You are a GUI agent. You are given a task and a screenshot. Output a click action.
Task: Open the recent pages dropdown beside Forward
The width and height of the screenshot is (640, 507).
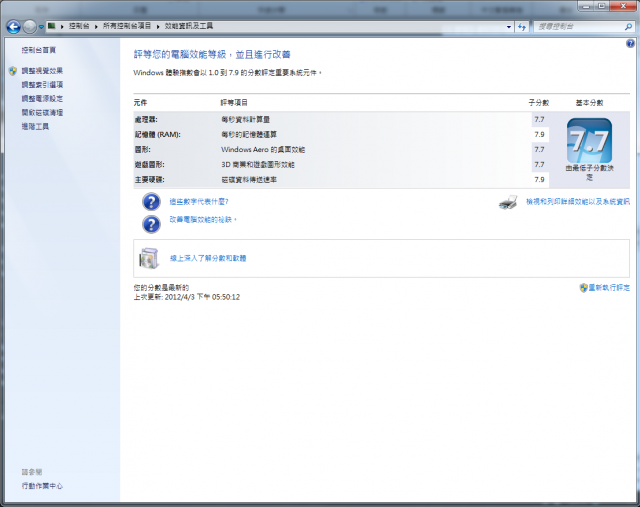[41, 27]
